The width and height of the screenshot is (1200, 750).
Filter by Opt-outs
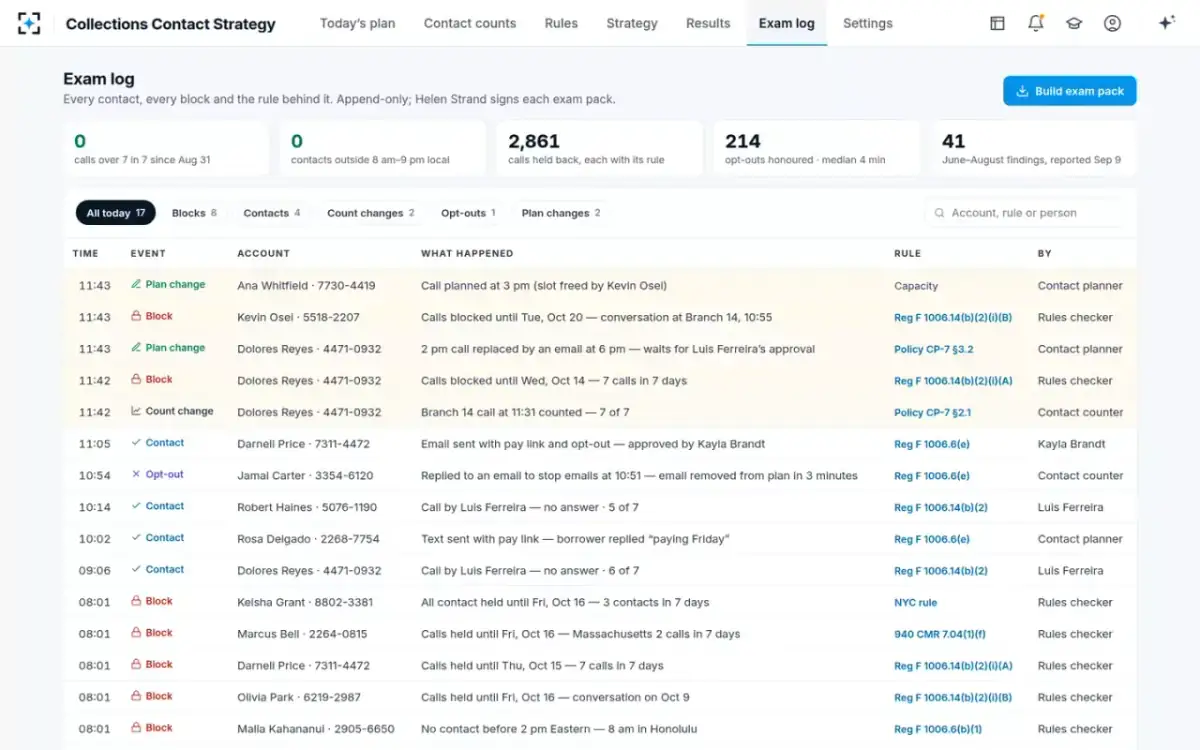(468, 213)
